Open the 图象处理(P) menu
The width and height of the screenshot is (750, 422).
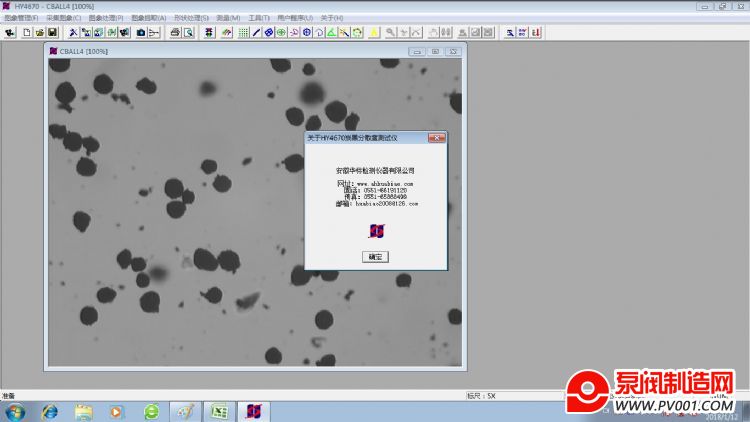point(106,18)
